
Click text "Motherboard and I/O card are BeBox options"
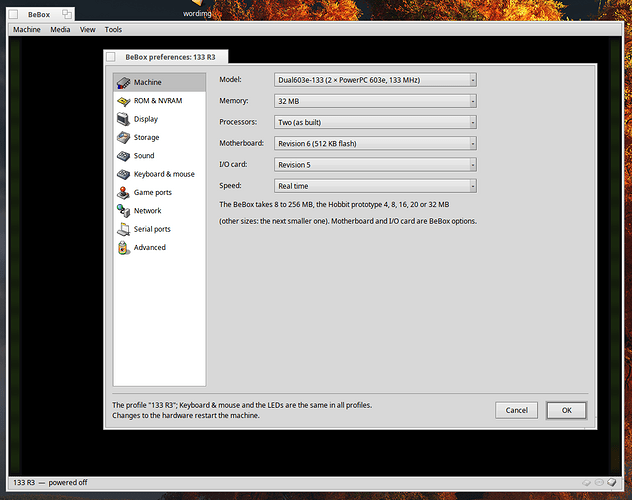[x=404, y=221]
